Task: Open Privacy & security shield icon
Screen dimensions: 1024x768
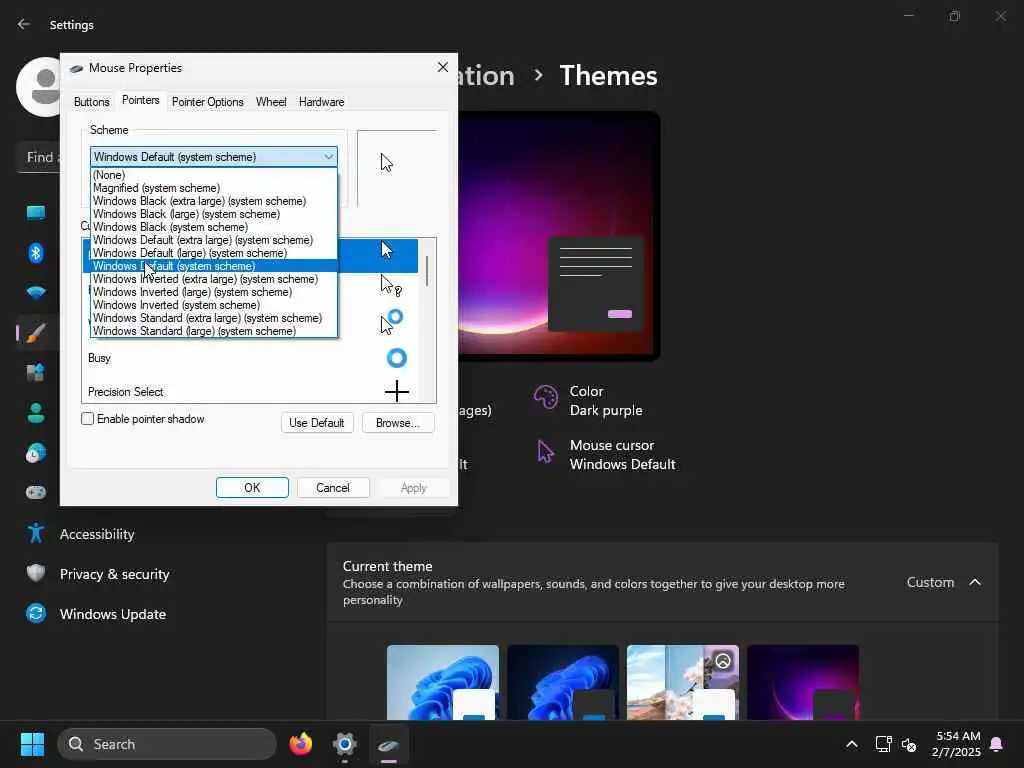Action: click(36, 573)
